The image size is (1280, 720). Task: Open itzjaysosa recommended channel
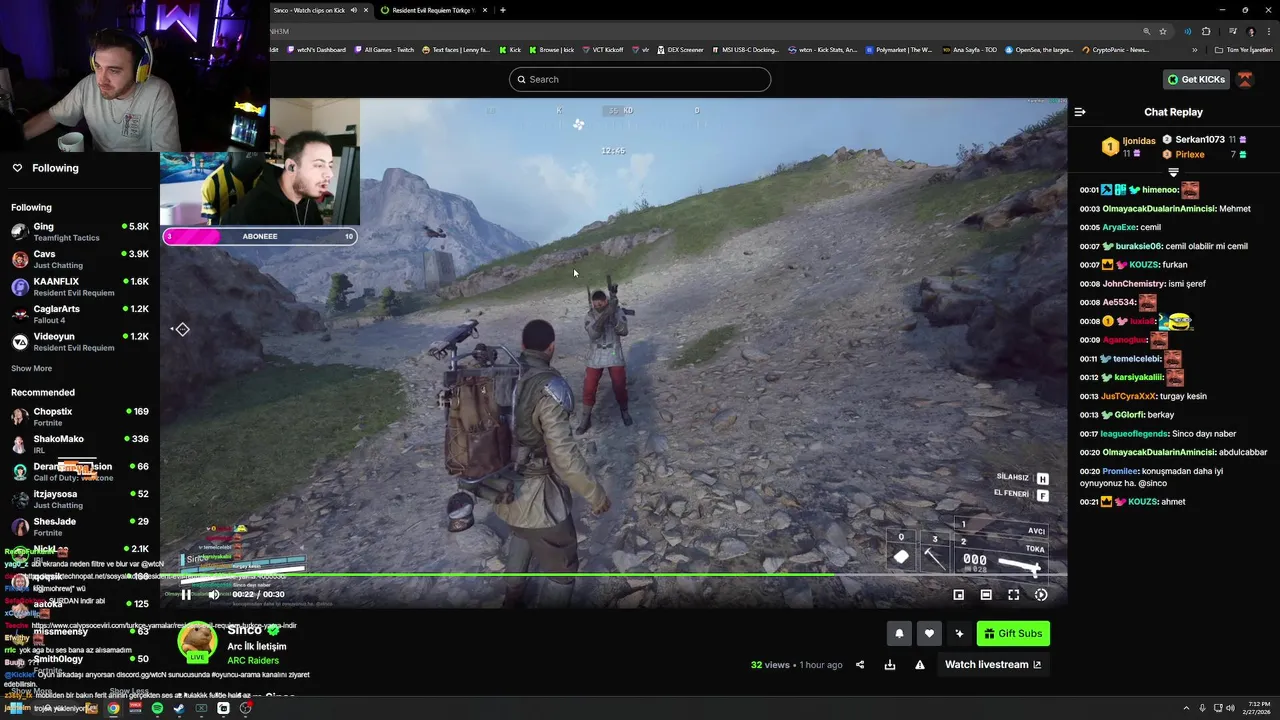[x=80, y=499]
